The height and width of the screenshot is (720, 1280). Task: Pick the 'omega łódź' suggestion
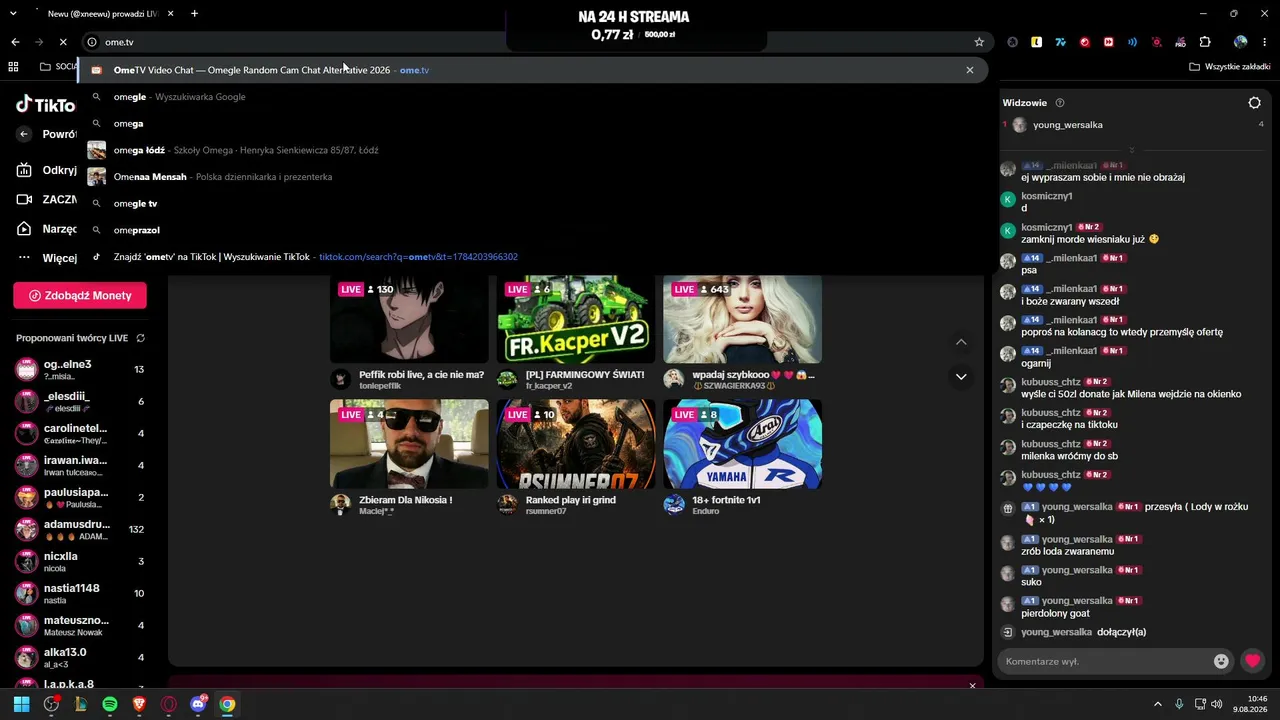pyautogui.click(x=533, y=150)
